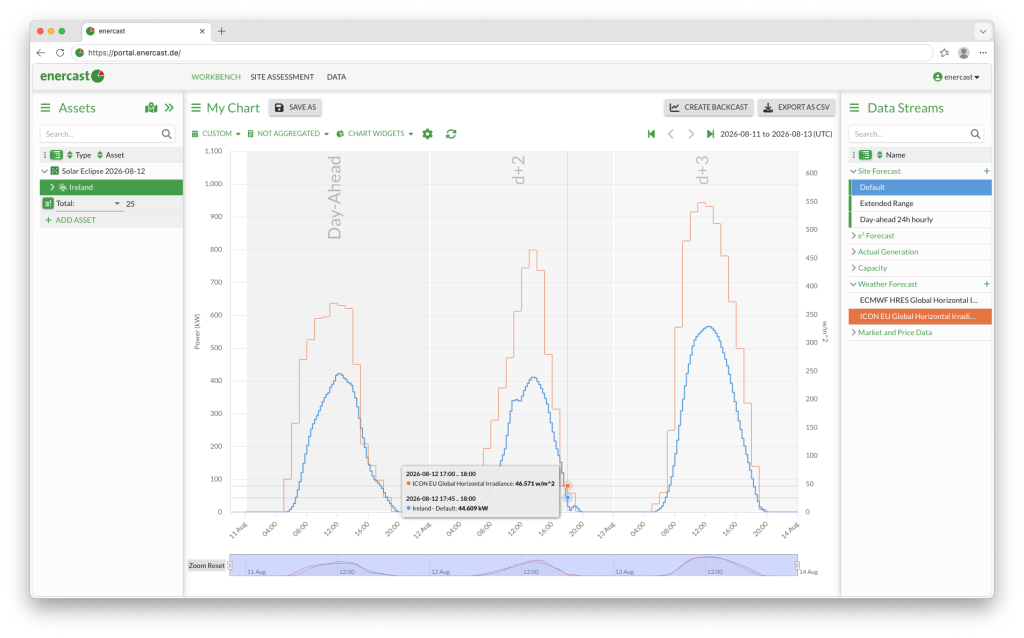Image resolution: width=1024 pixels, height=638 pixels.
Task: Click the Data Streams search magnifier
Action: point(975,134)
